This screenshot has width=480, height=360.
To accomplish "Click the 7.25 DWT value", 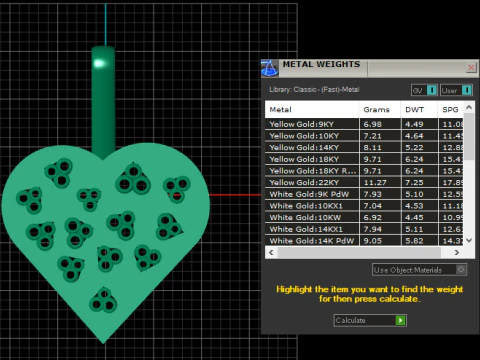I will point(414,183).
